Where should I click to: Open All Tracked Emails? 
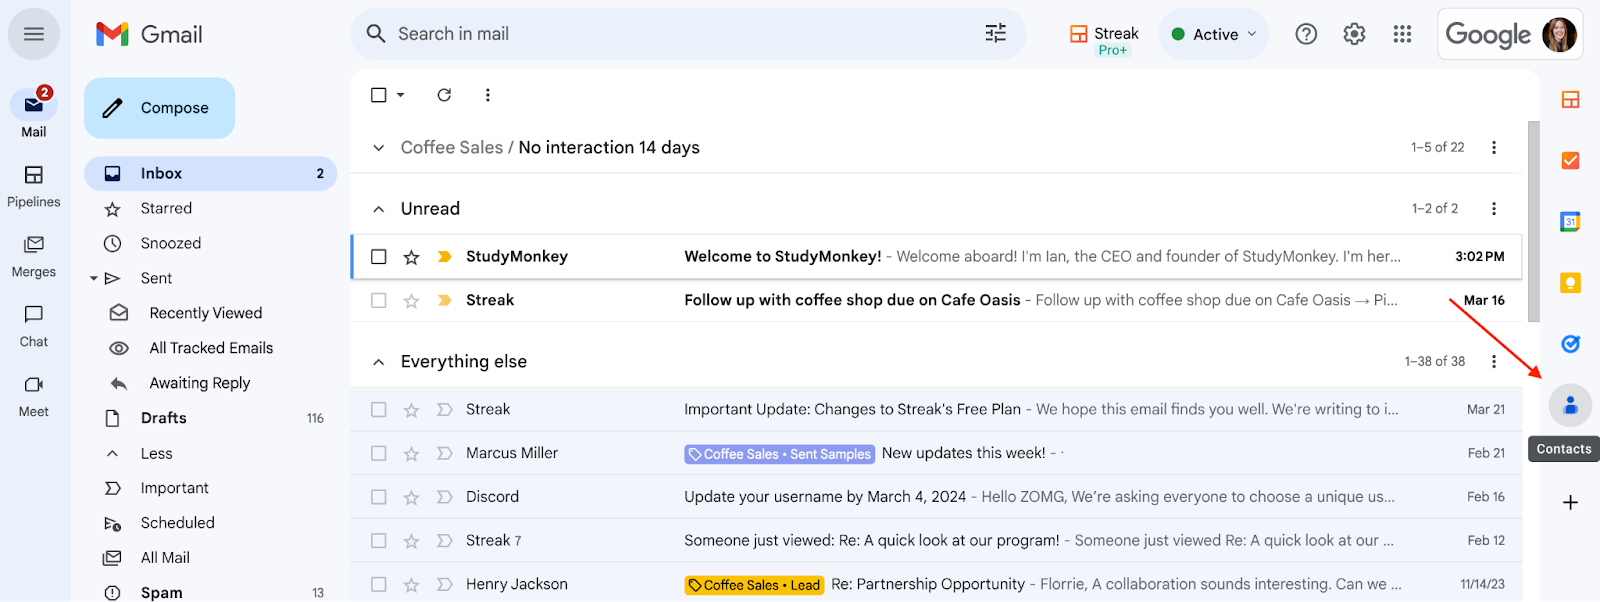pyautogui.click(x=211, y=348)
